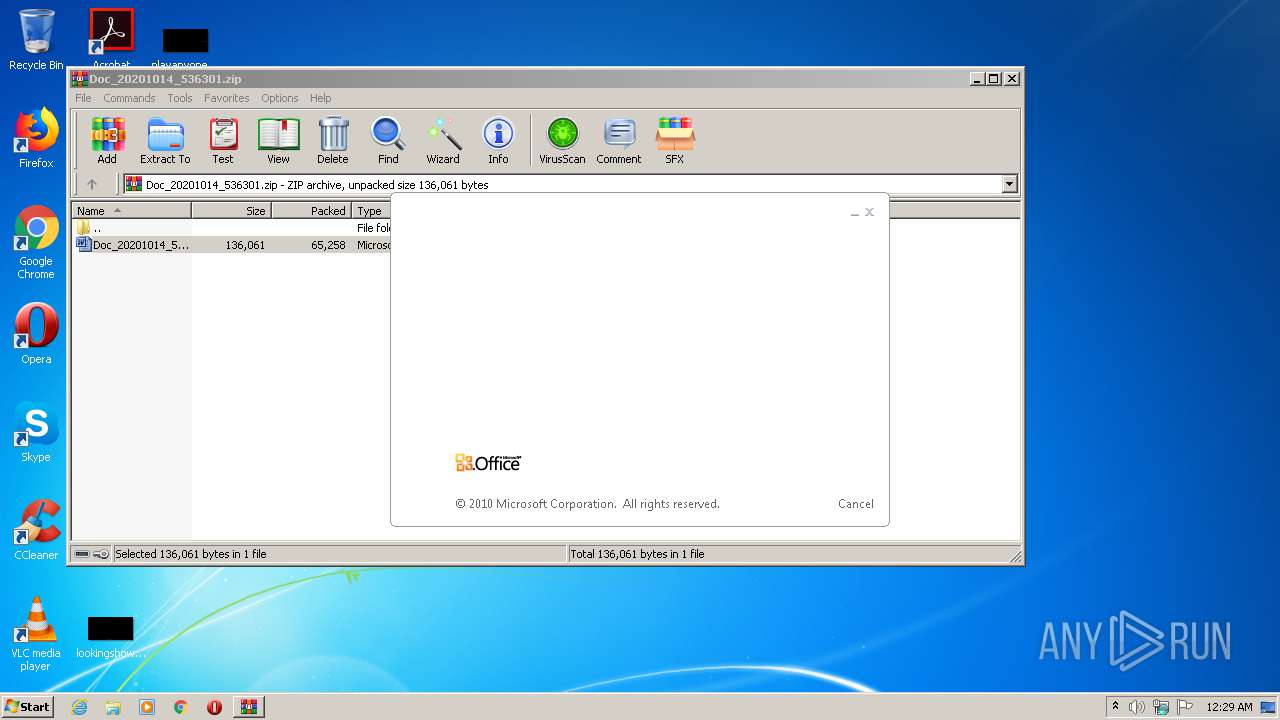
Task: Open Acrobat Reader desktop shortcut
Action: click(112, 38)
